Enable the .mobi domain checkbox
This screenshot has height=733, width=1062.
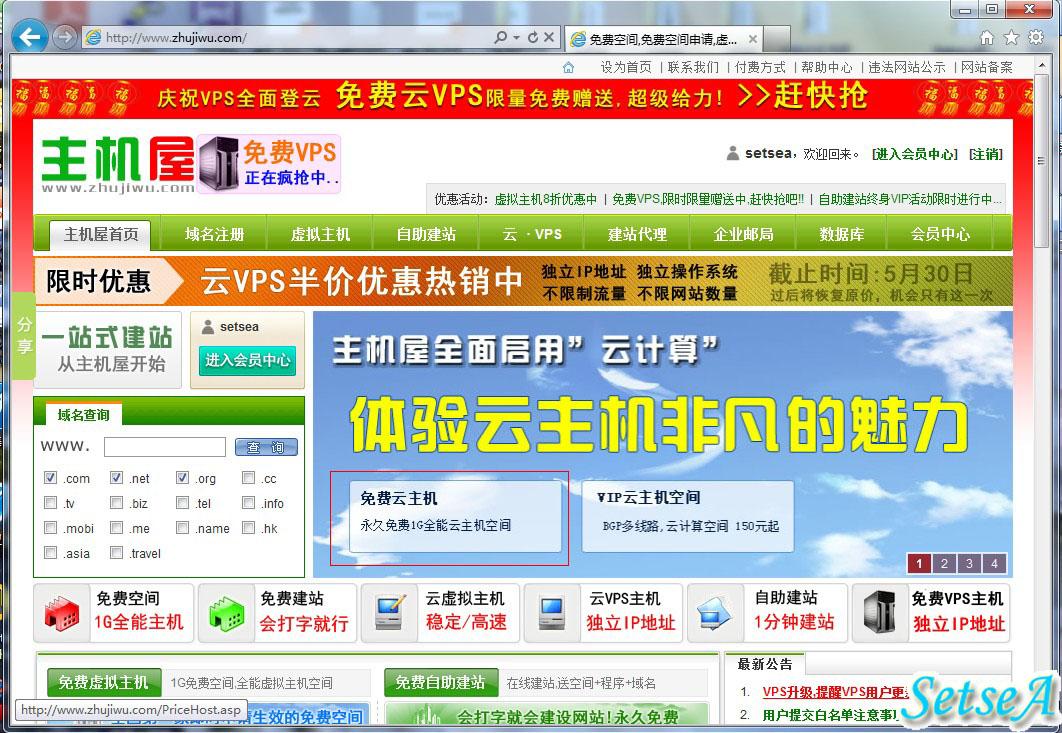(x=50, y=527)
